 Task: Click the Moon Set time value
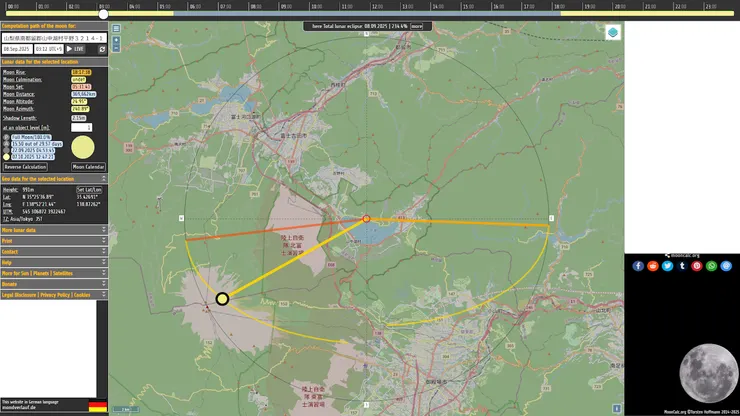point(81,87)
